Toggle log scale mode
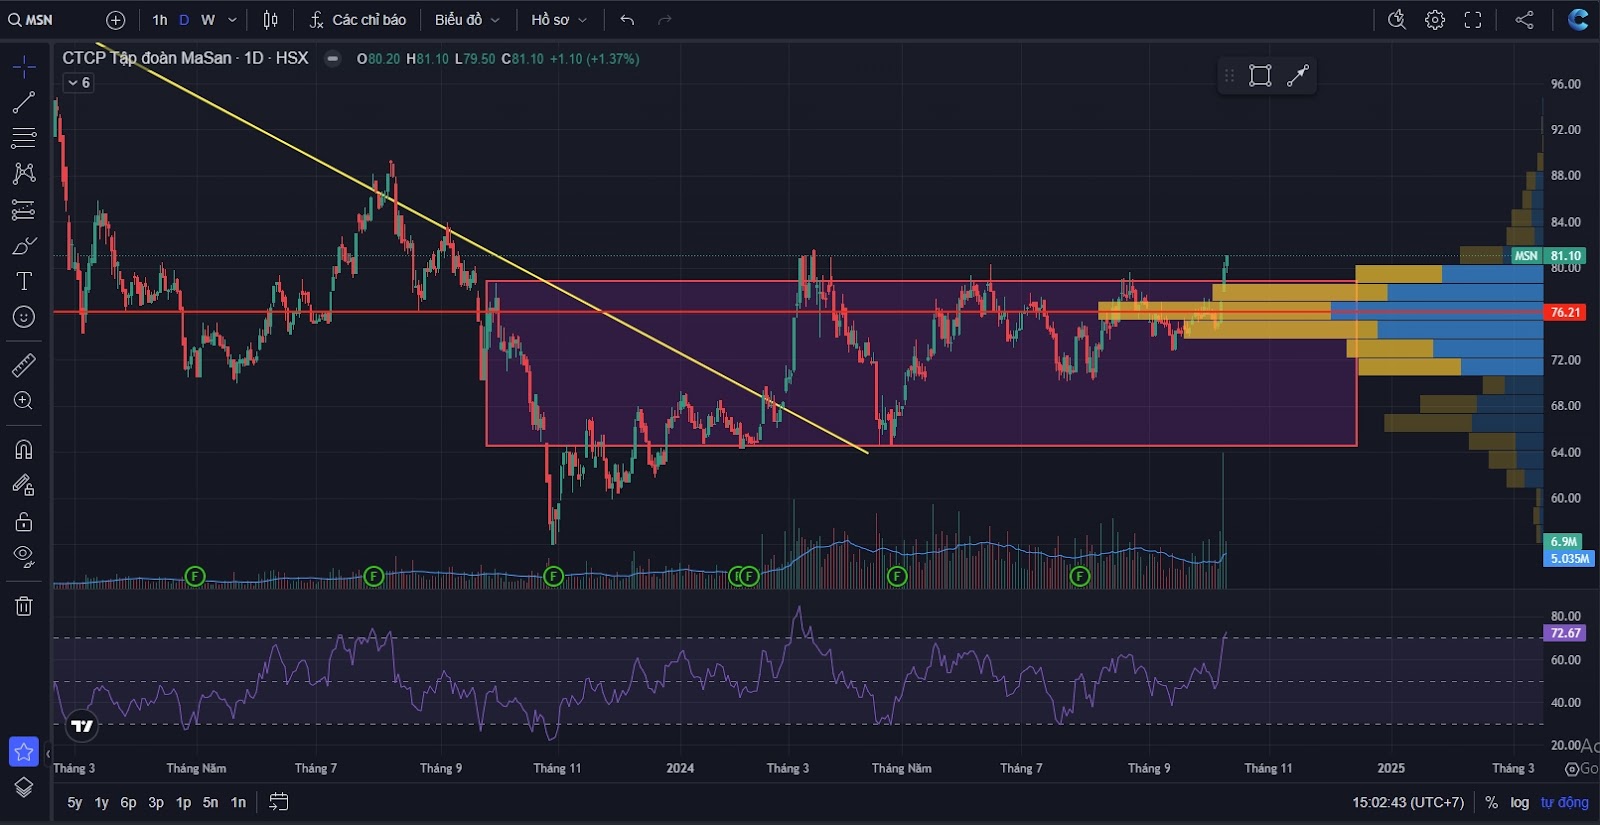The height and width of the screenshot is (825, 1600). [1519, 802]
